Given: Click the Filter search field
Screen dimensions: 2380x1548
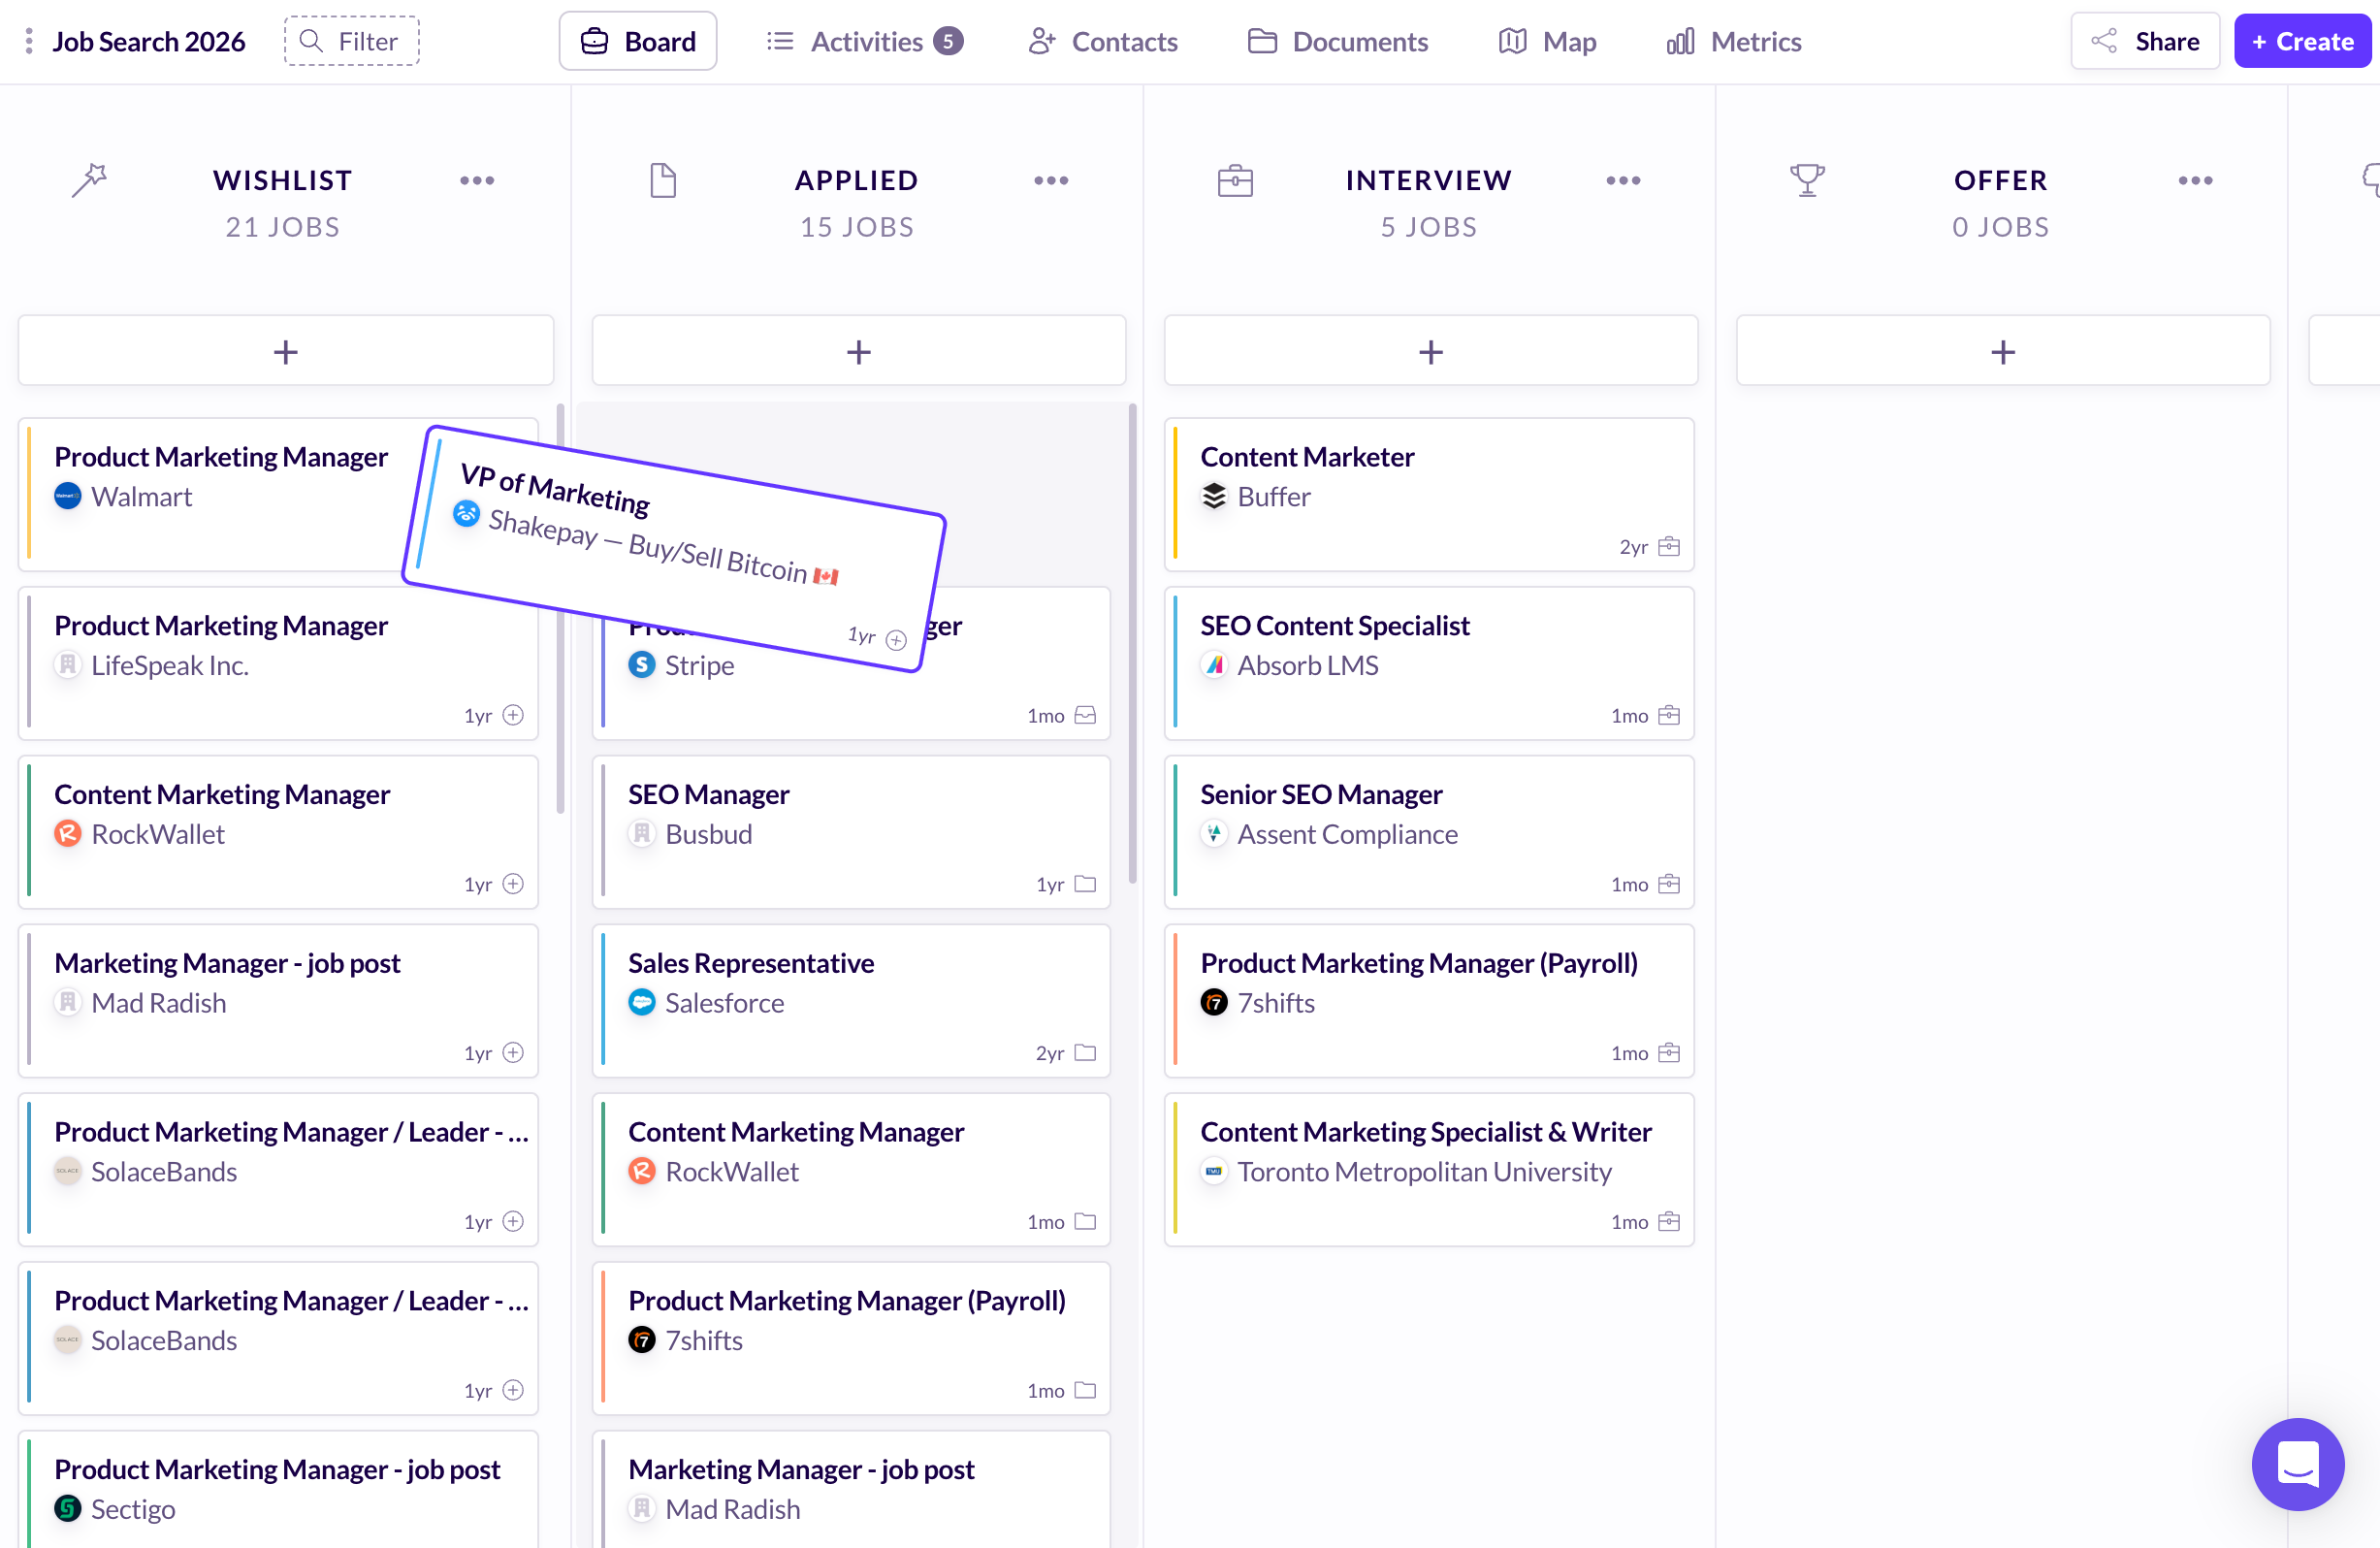Looking at the screenshot, I should (352, 41).
